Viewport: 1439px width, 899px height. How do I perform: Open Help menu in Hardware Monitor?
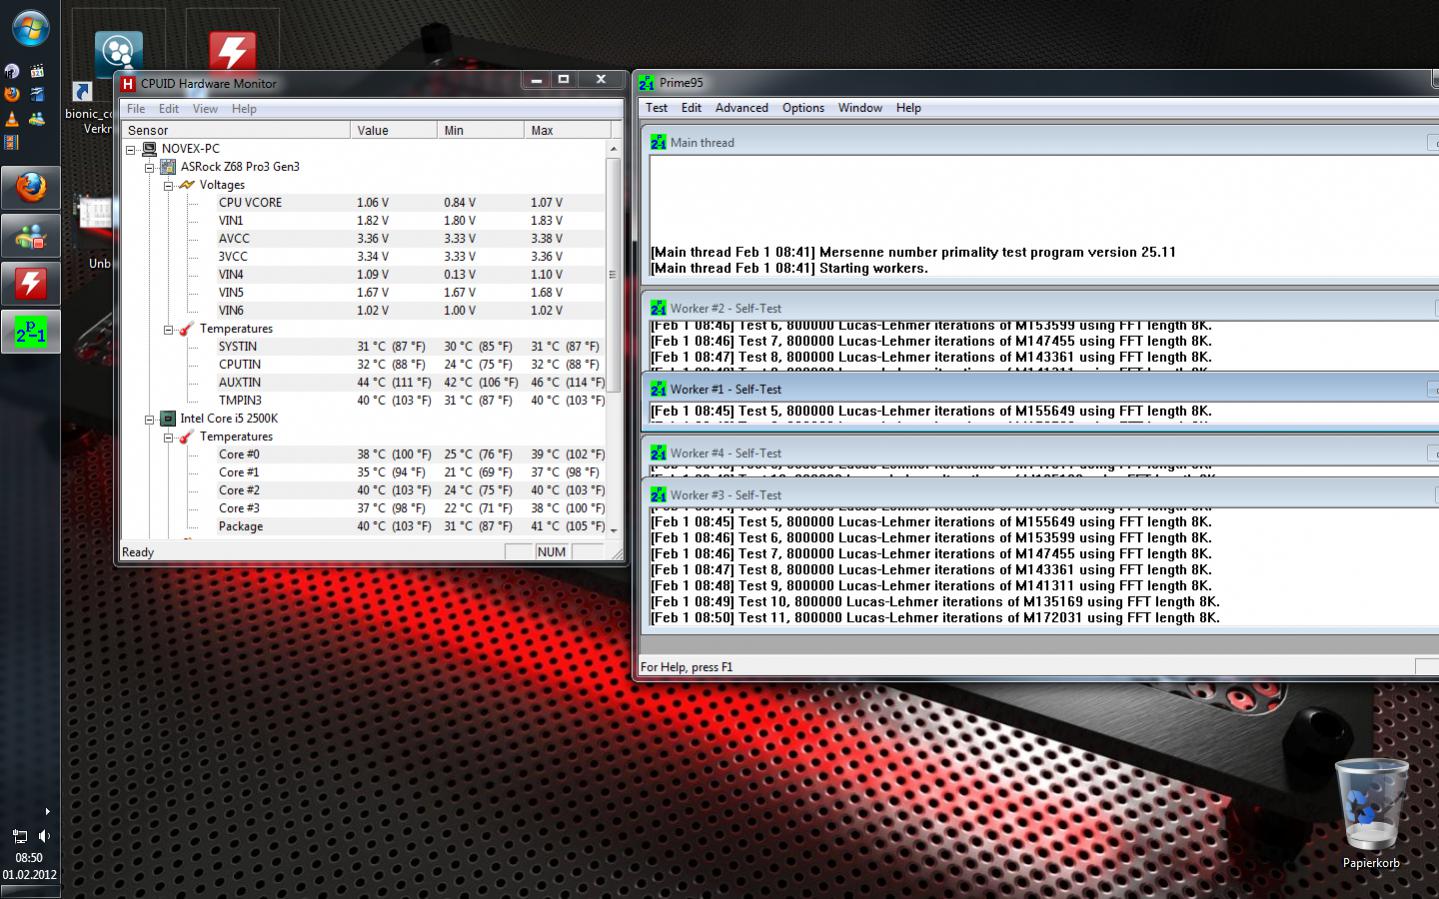(244, 109)
